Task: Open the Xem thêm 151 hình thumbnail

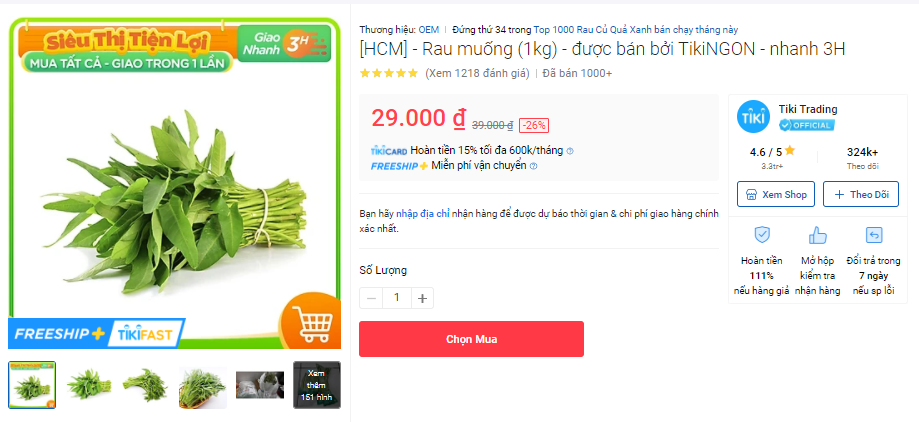Action: click(x=316, y=384)
